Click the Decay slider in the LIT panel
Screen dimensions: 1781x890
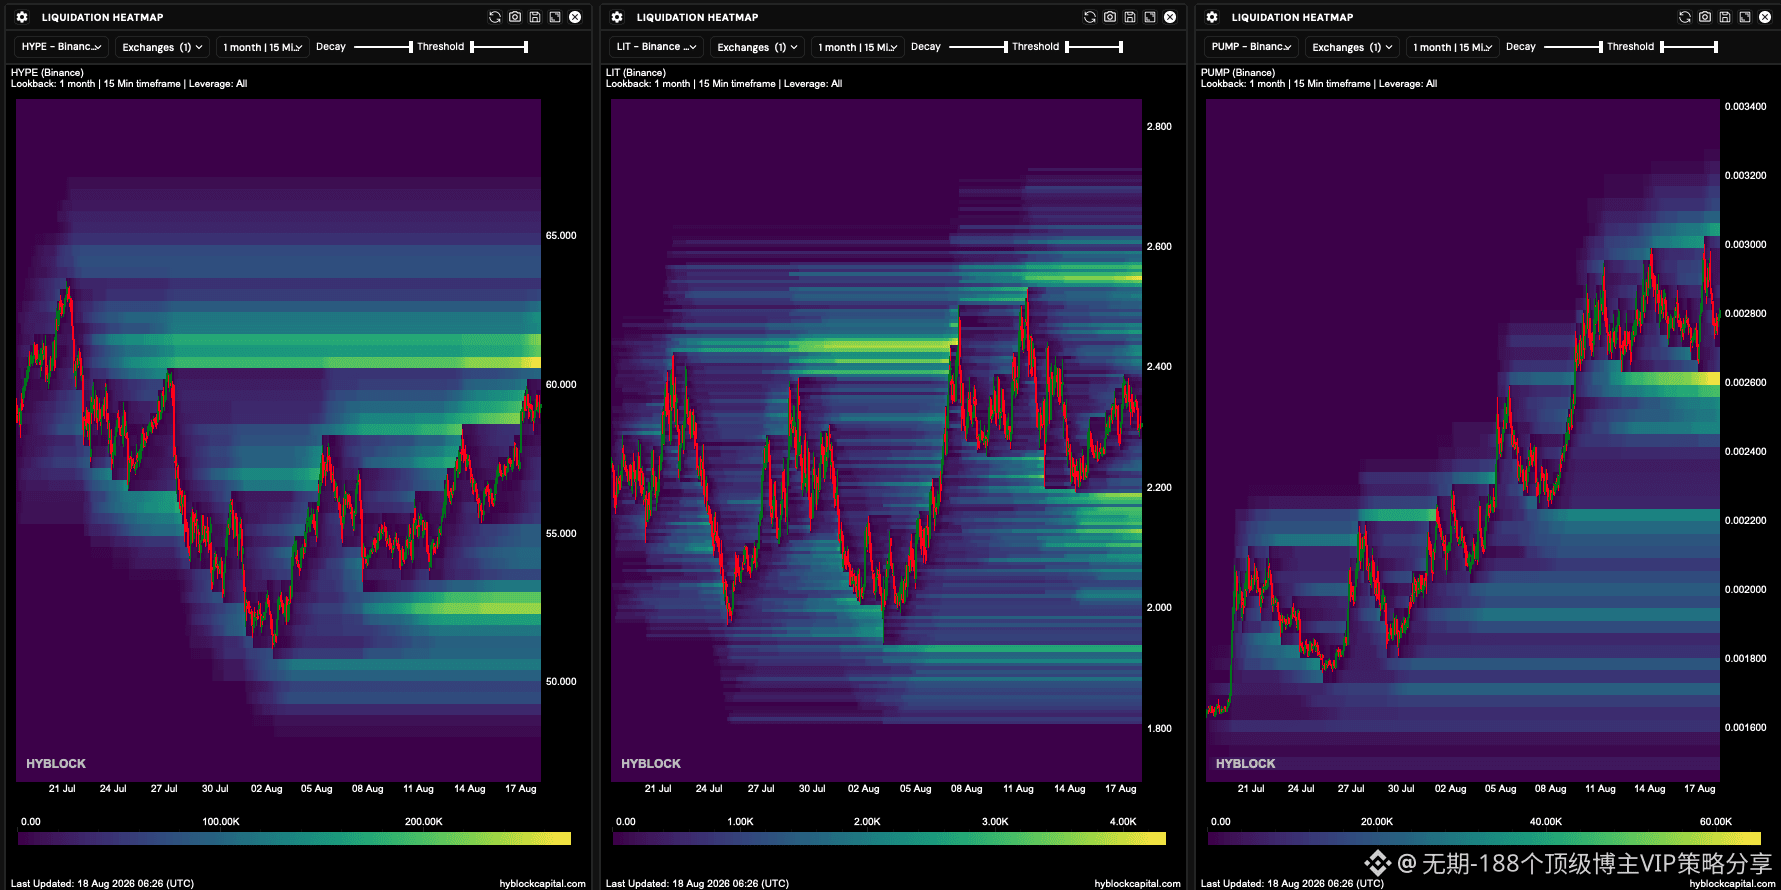click(x=978, y=47)
